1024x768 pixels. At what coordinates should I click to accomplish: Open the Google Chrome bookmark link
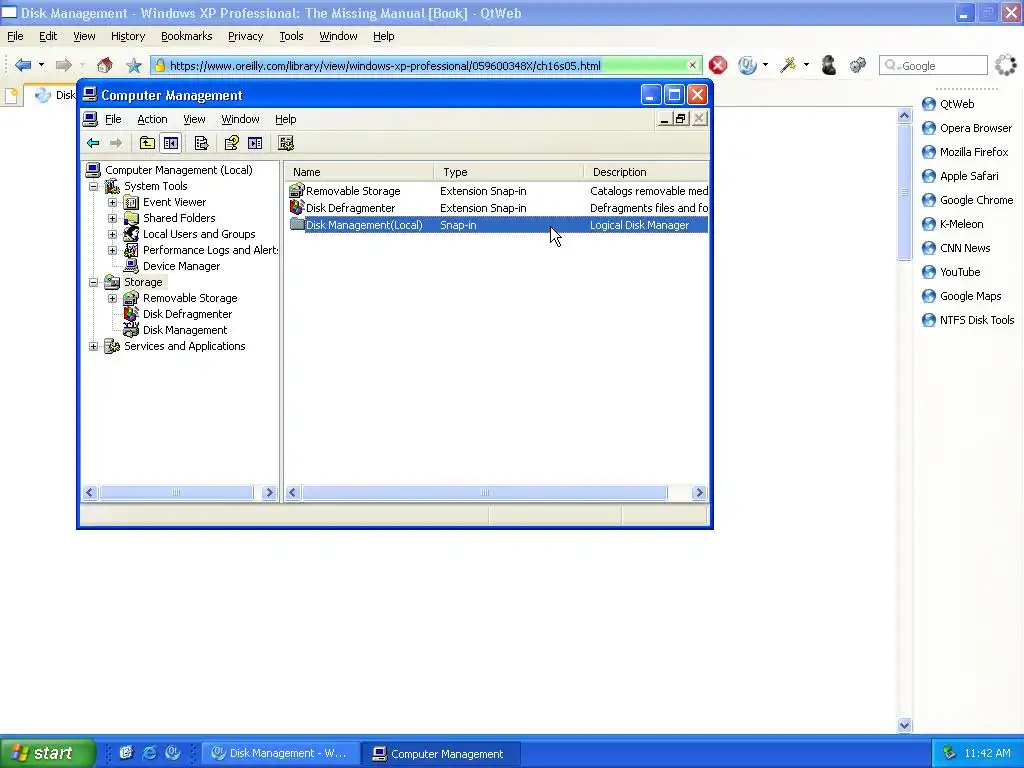pos(967,200)
